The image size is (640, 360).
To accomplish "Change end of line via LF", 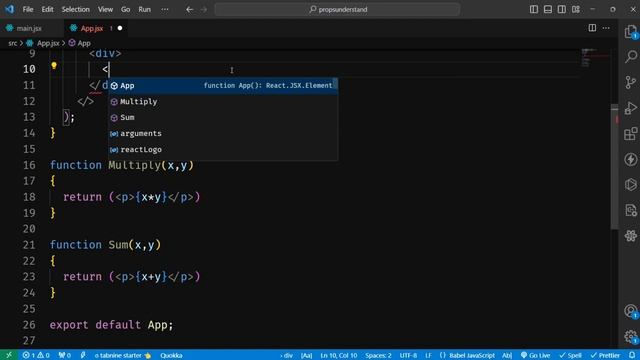I will (428, 355).
